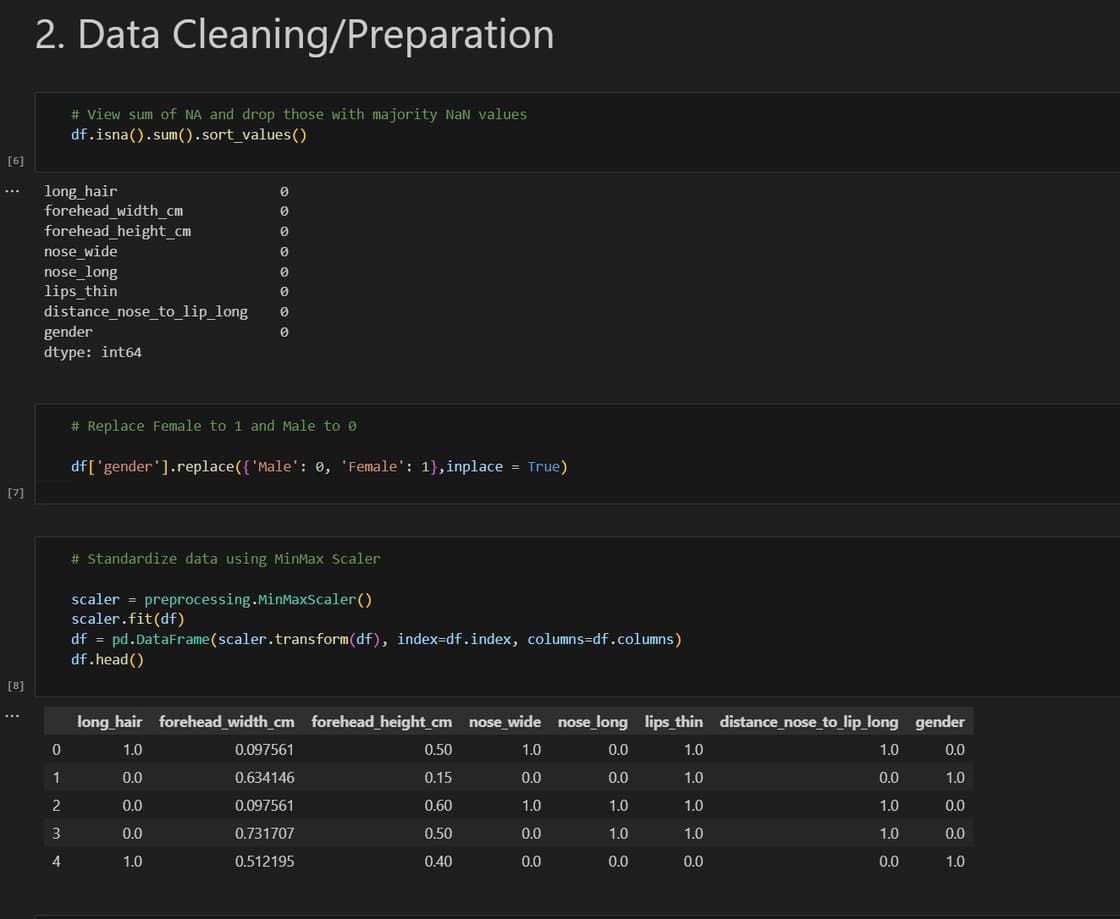
Task: Click the 0.512195 cell value
Action: tap(264, 861)
